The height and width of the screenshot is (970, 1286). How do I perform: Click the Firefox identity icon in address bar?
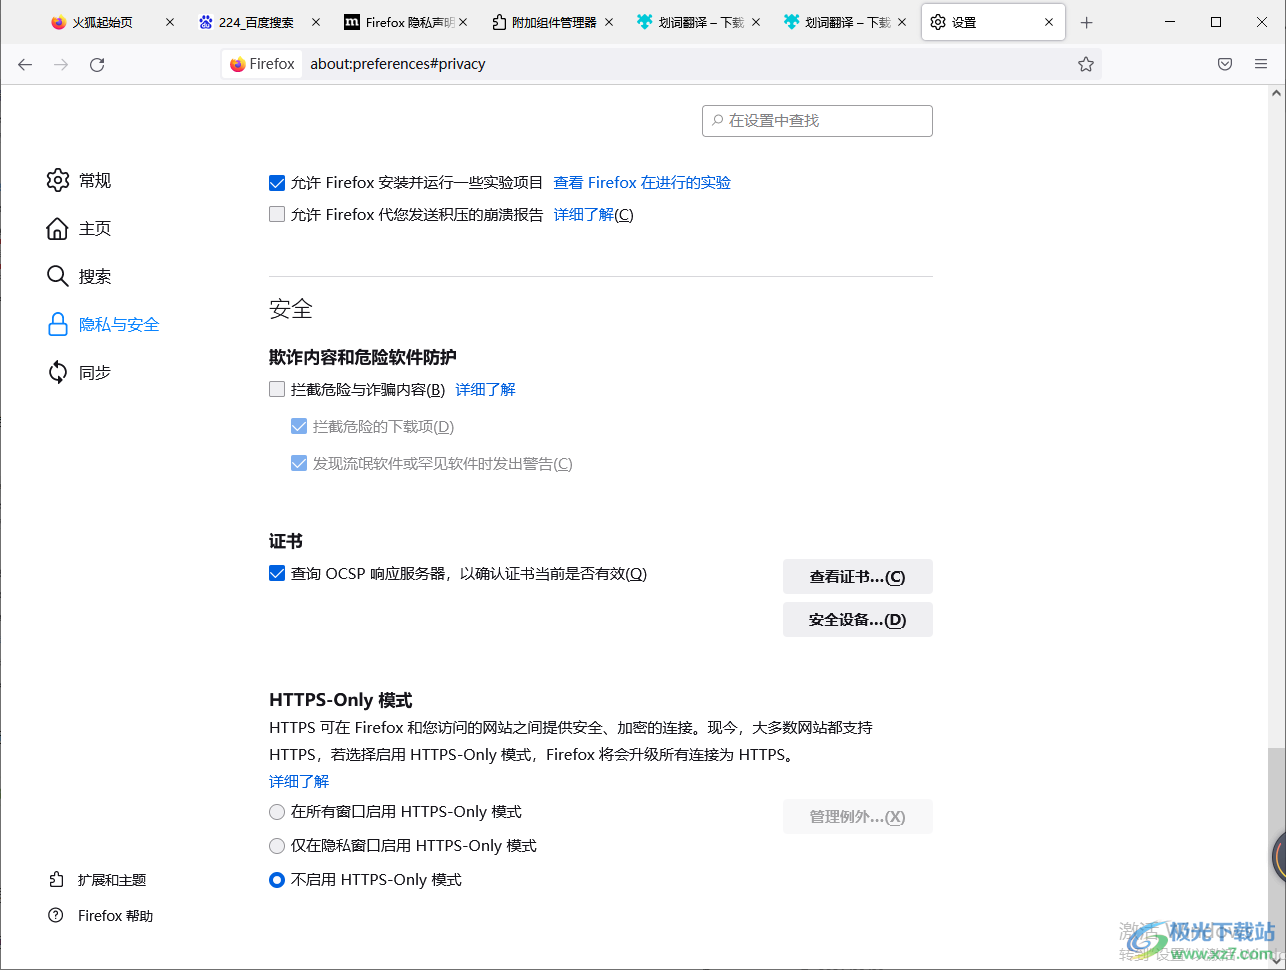(x=263, y=64)
